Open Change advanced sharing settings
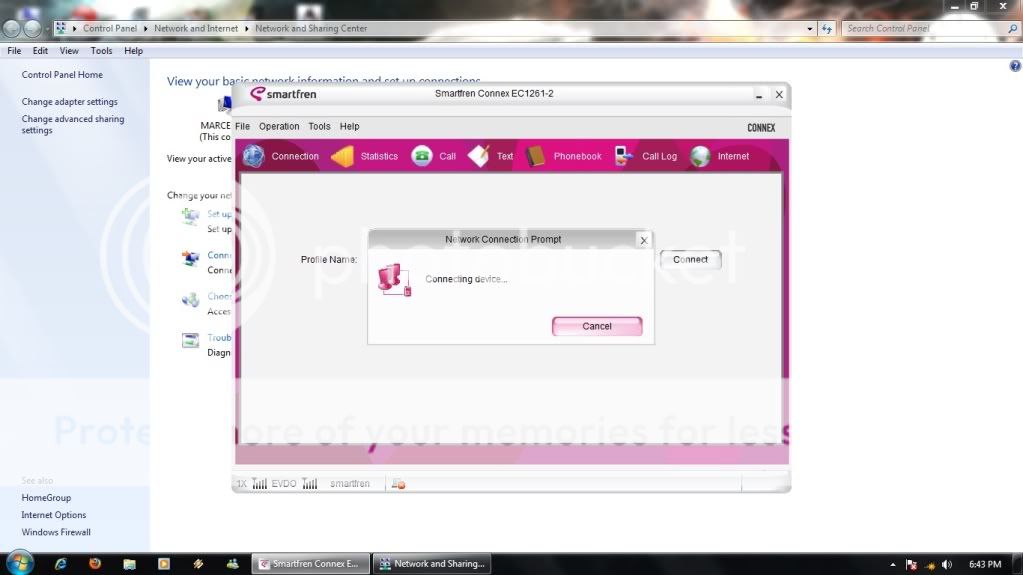Viewport: 1023px width, 575px height. (x=73, y=125)
